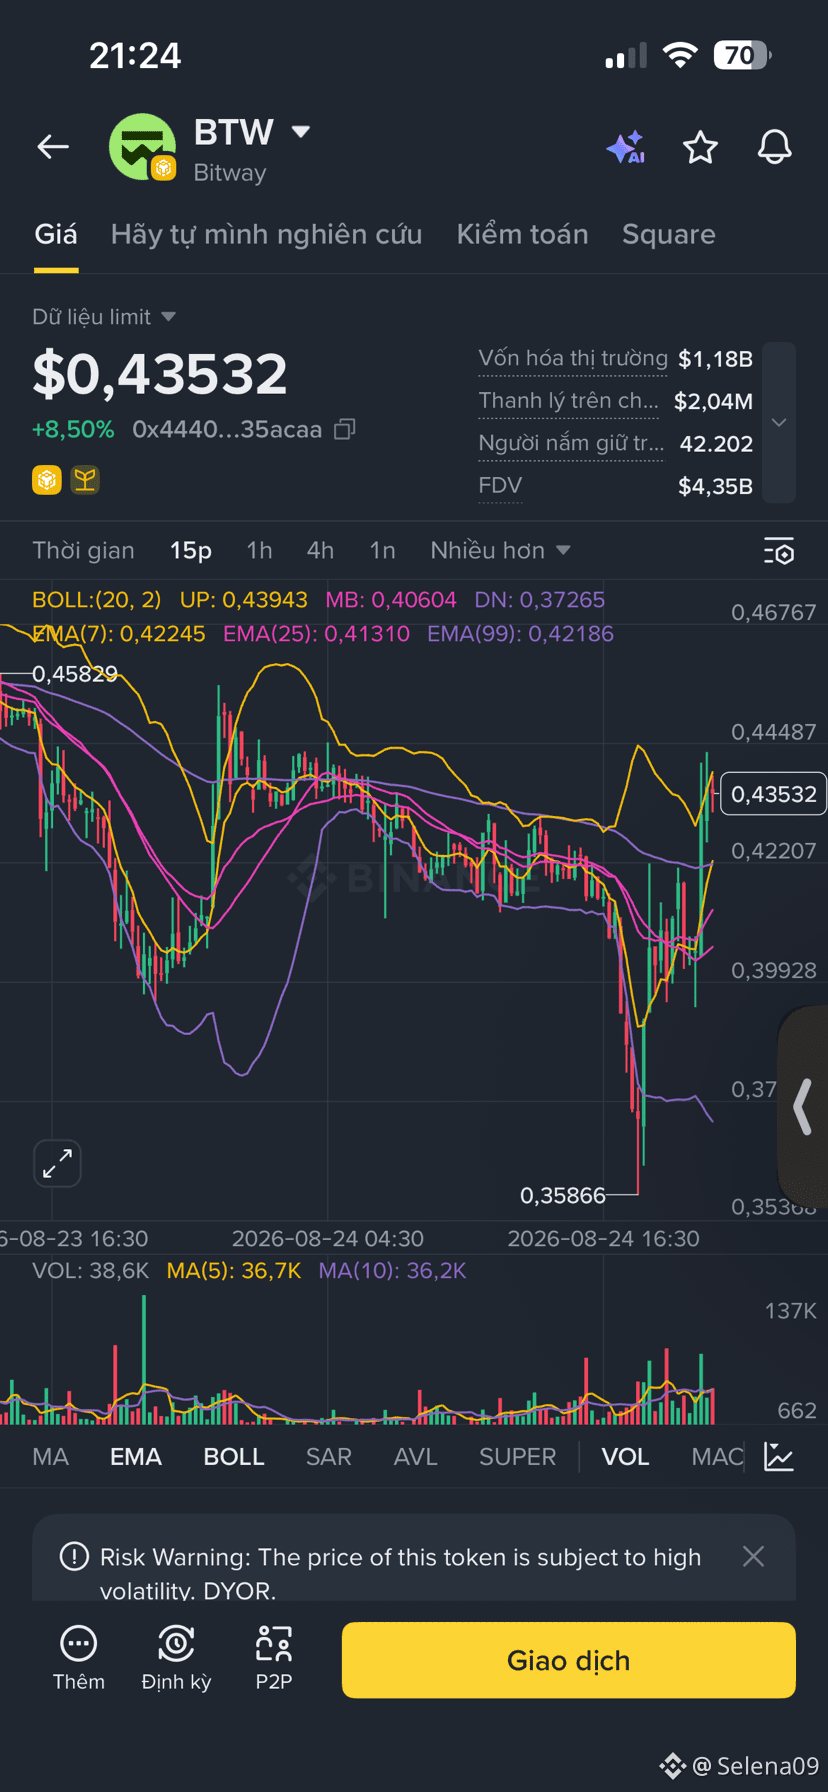Select 1h timeframe
The image size is (828, 1792).
[259, 550]
